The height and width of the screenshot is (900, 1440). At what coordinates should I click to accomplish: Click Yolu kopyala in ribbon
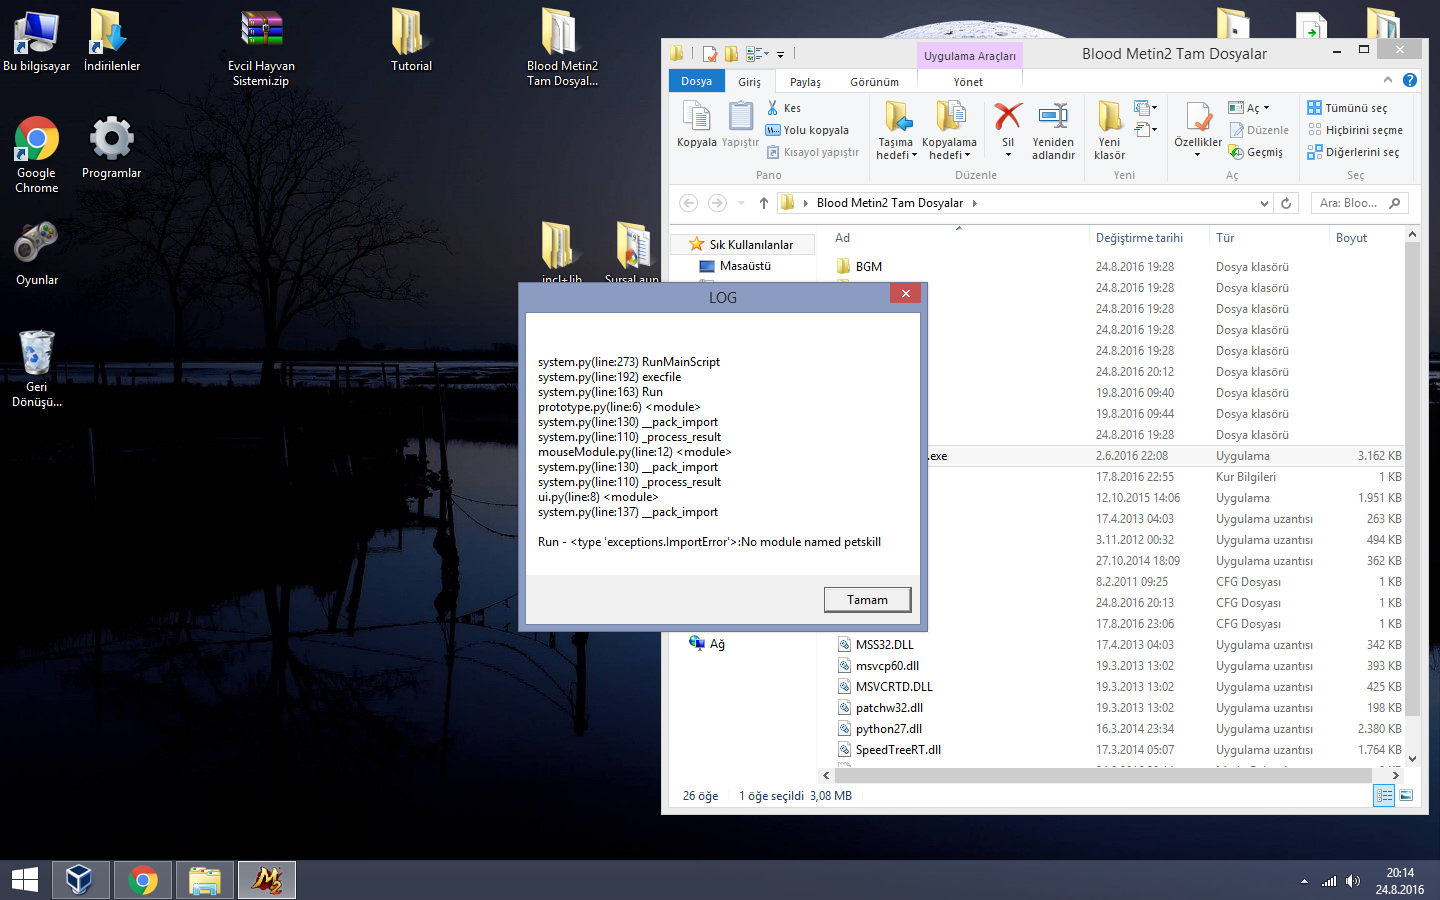(807, 130)
